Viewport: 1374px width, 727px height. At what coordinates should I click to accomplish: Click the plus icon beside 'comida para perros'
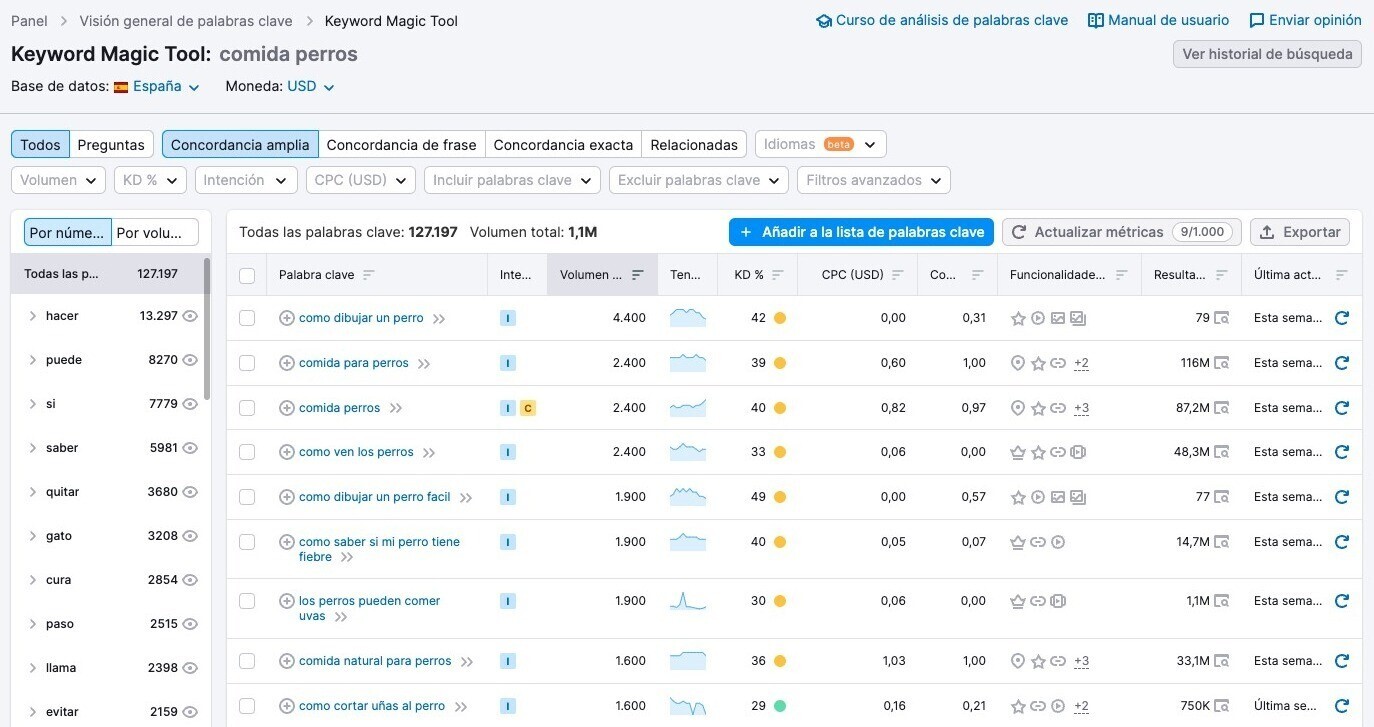click(287, 363)
